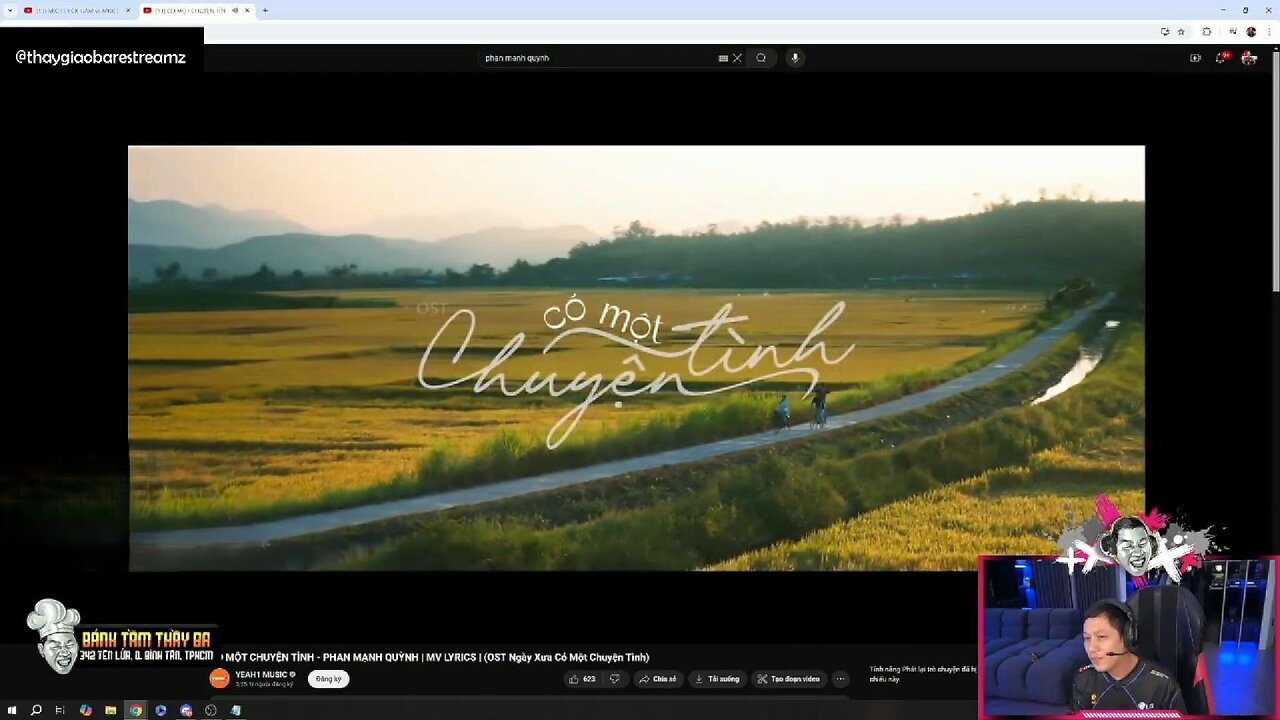The height and width of the screenshot is (720, 1280).
Task: Click the install app icon in address bar
Action: (x=1165, y=32)
